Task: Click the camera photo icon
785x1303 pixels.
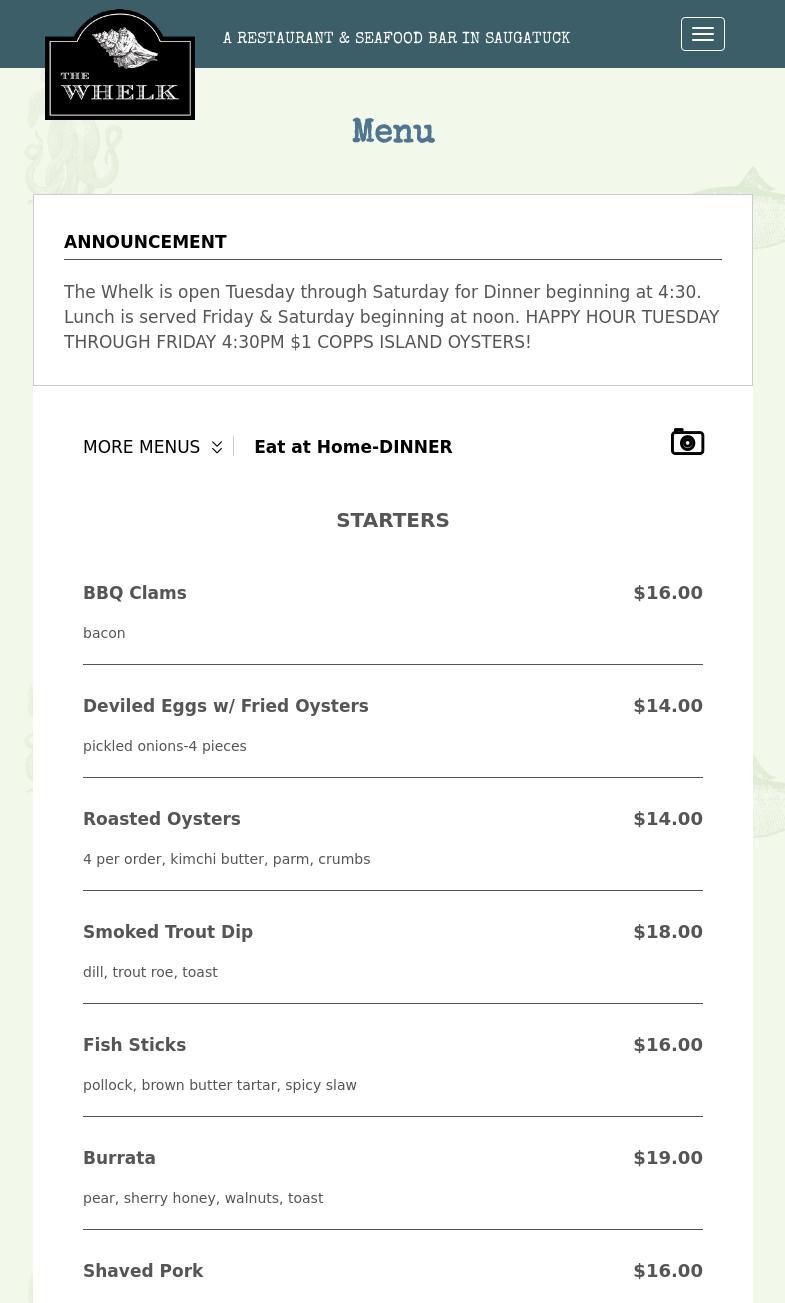Action: click(x=687, y=442)
